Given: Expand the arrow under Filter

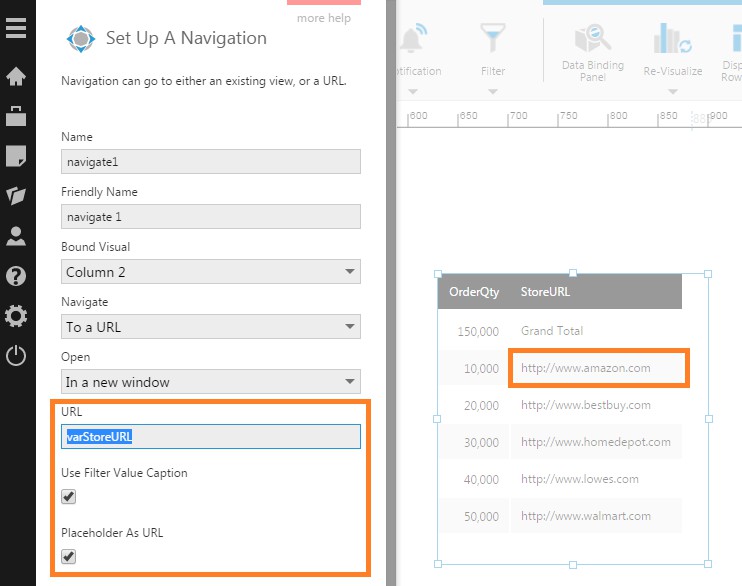Looking at the screenshot, I should 493,91.
